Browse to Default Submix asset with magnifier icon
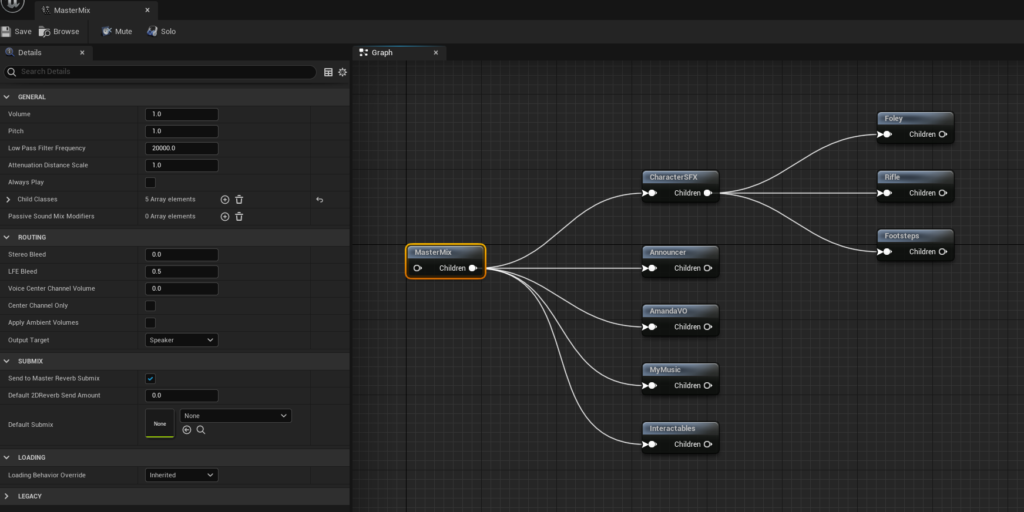The width and height of the screenshot is (1024, 512). (201, 430)
